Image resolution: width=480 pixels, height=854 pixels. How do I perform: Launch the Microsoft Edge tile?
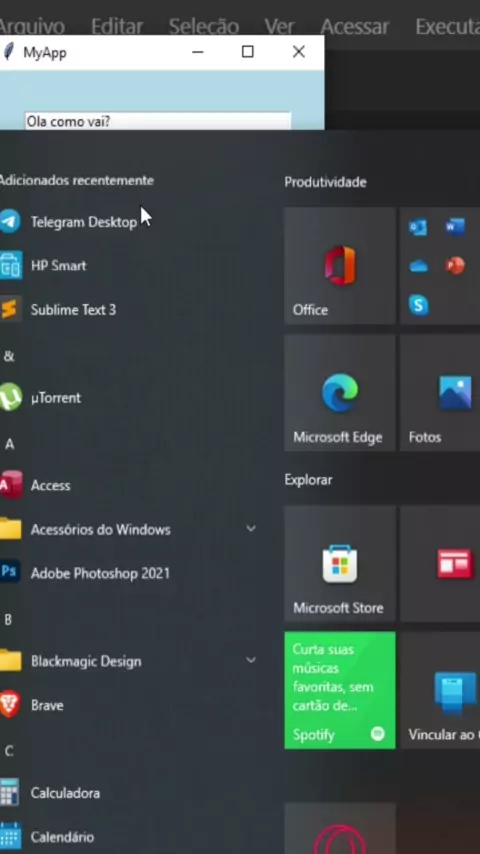[x=339, y=393]
